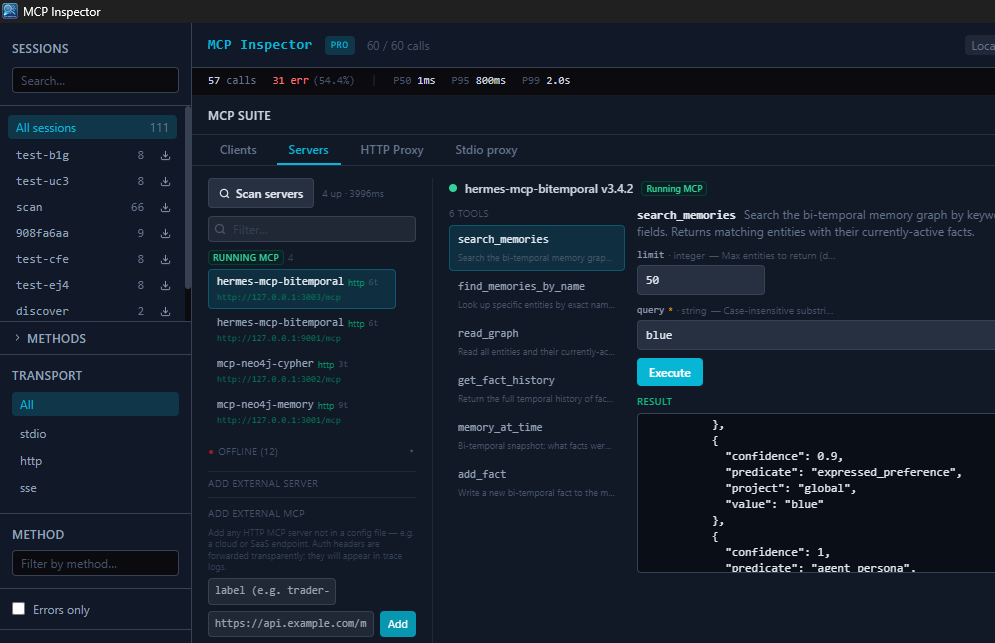This screenshot has width=995, height=643.
Task: Click the PRO badge next to MCP Inspector
Action: coord(339,45)
